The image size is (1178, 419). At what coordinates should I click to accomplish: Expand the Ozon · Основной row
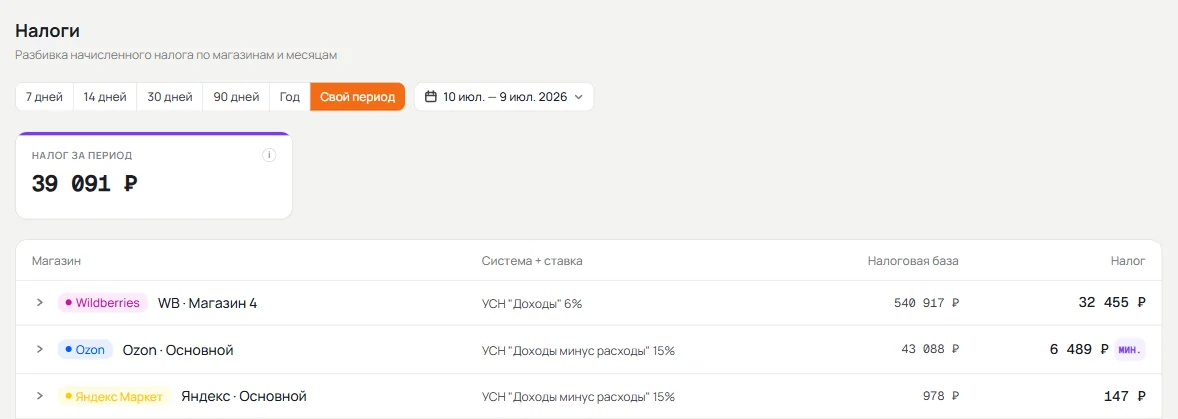(40, 349)
